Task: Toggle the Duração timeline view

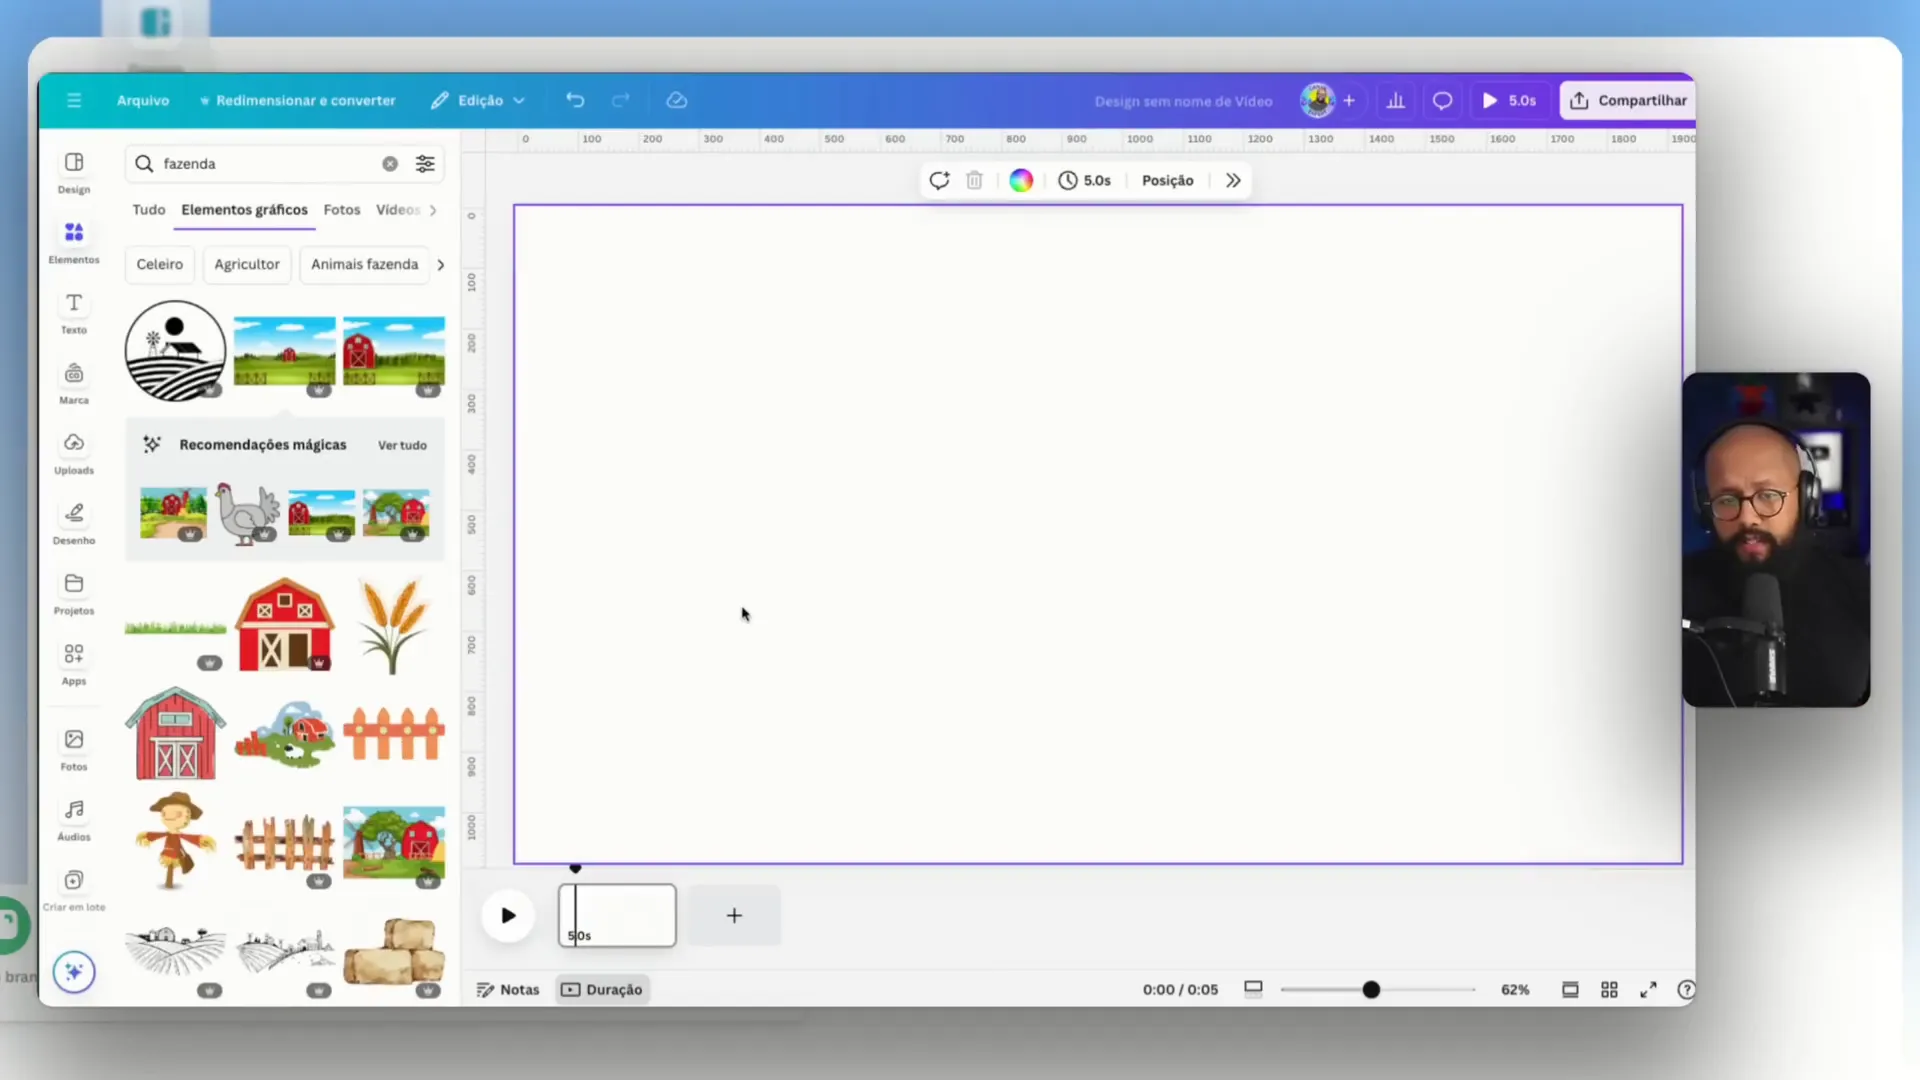Action: click(x=602, y=989)
